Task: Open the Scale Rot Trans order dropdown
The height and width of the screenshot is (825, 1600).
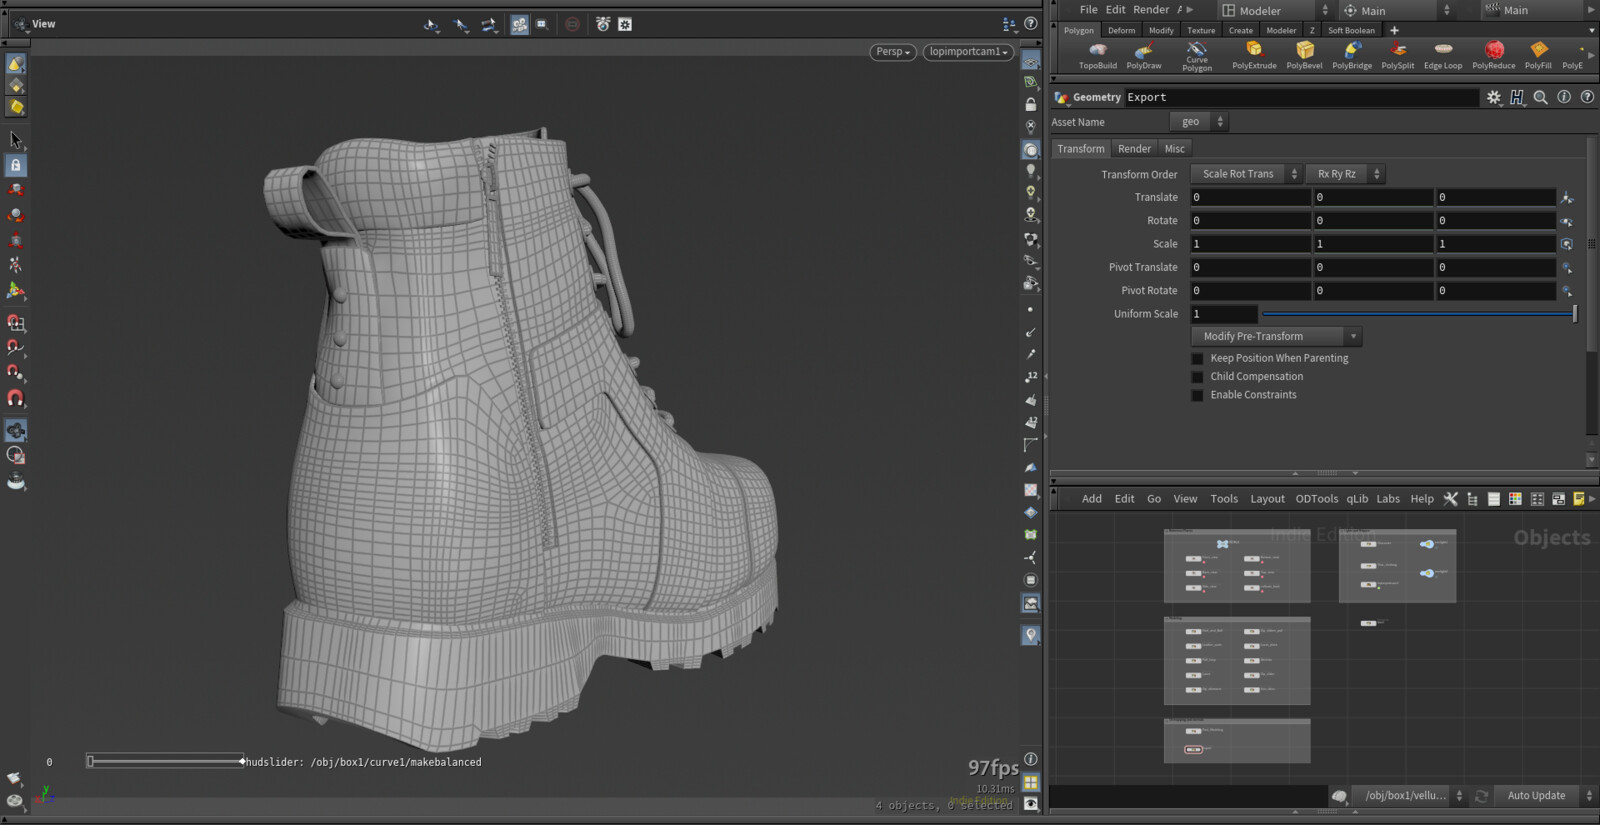Action: click(1246, 174)
